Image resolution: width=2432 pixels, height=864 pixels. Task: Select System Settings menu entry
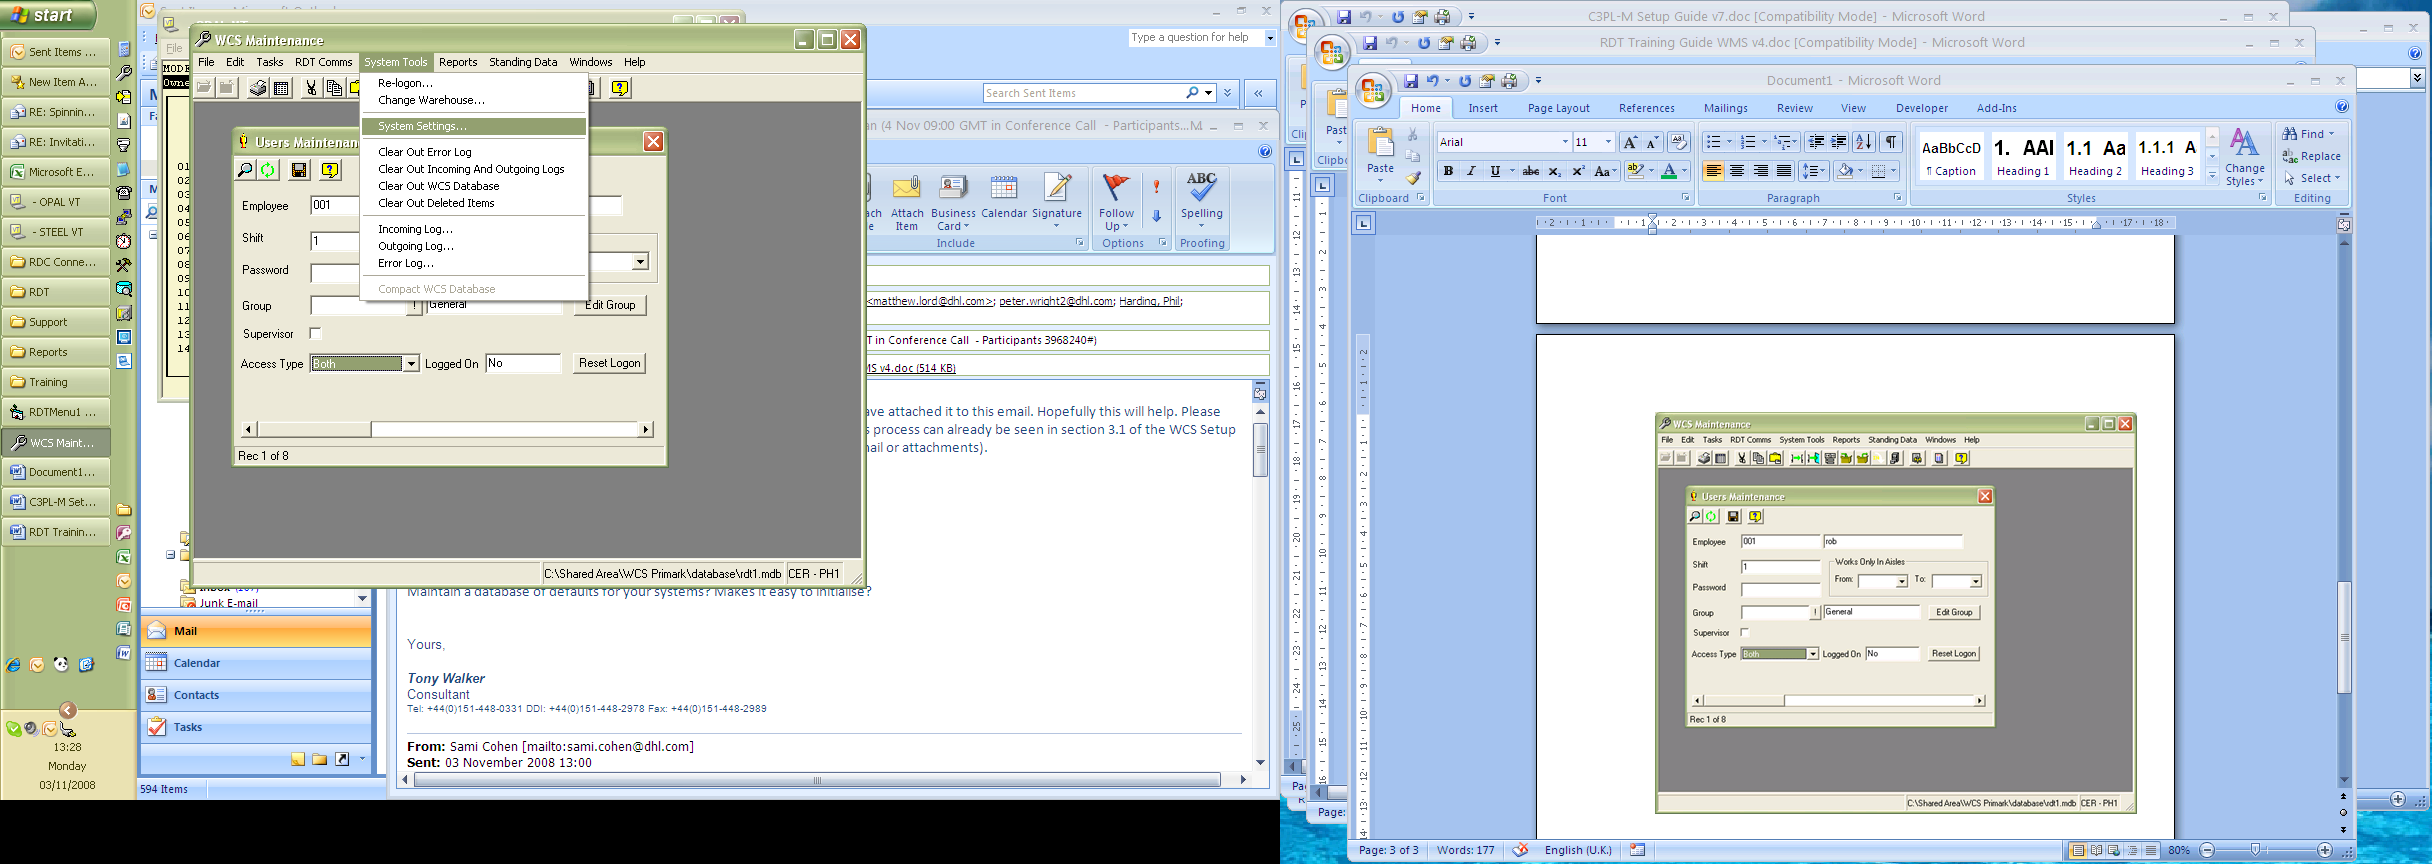(474, 126)
